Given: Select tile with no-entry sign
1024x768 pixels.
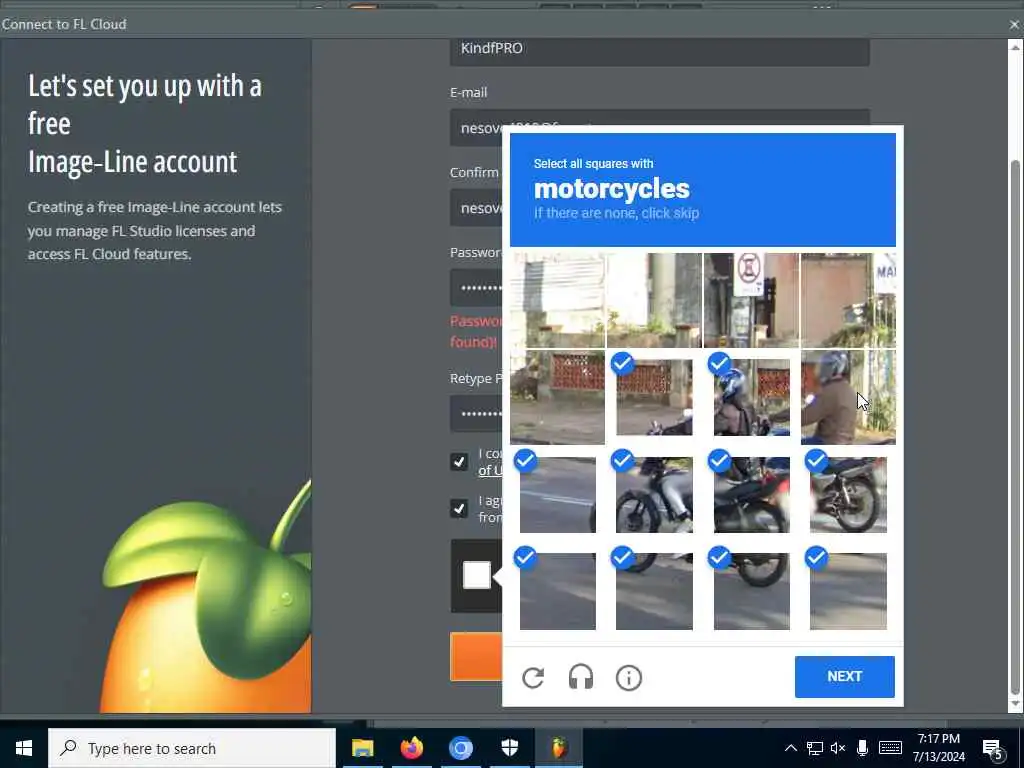Looking at the screenshot, I should tap(751, 300).
